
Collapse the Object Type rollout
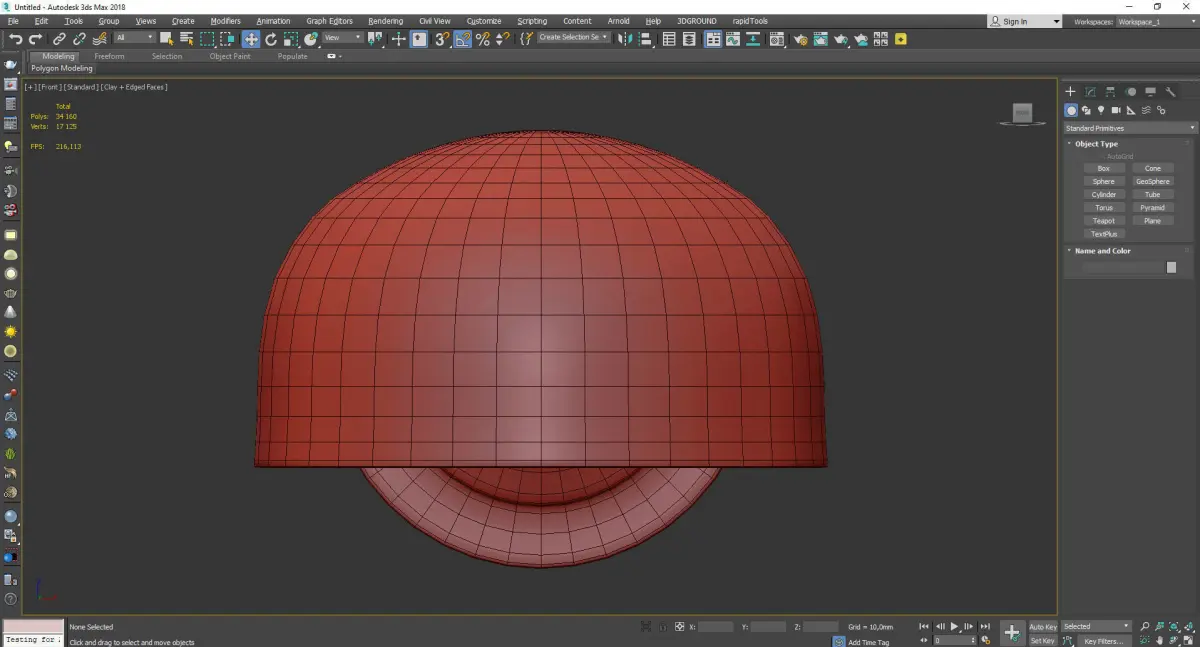[x=1096, y=144]
